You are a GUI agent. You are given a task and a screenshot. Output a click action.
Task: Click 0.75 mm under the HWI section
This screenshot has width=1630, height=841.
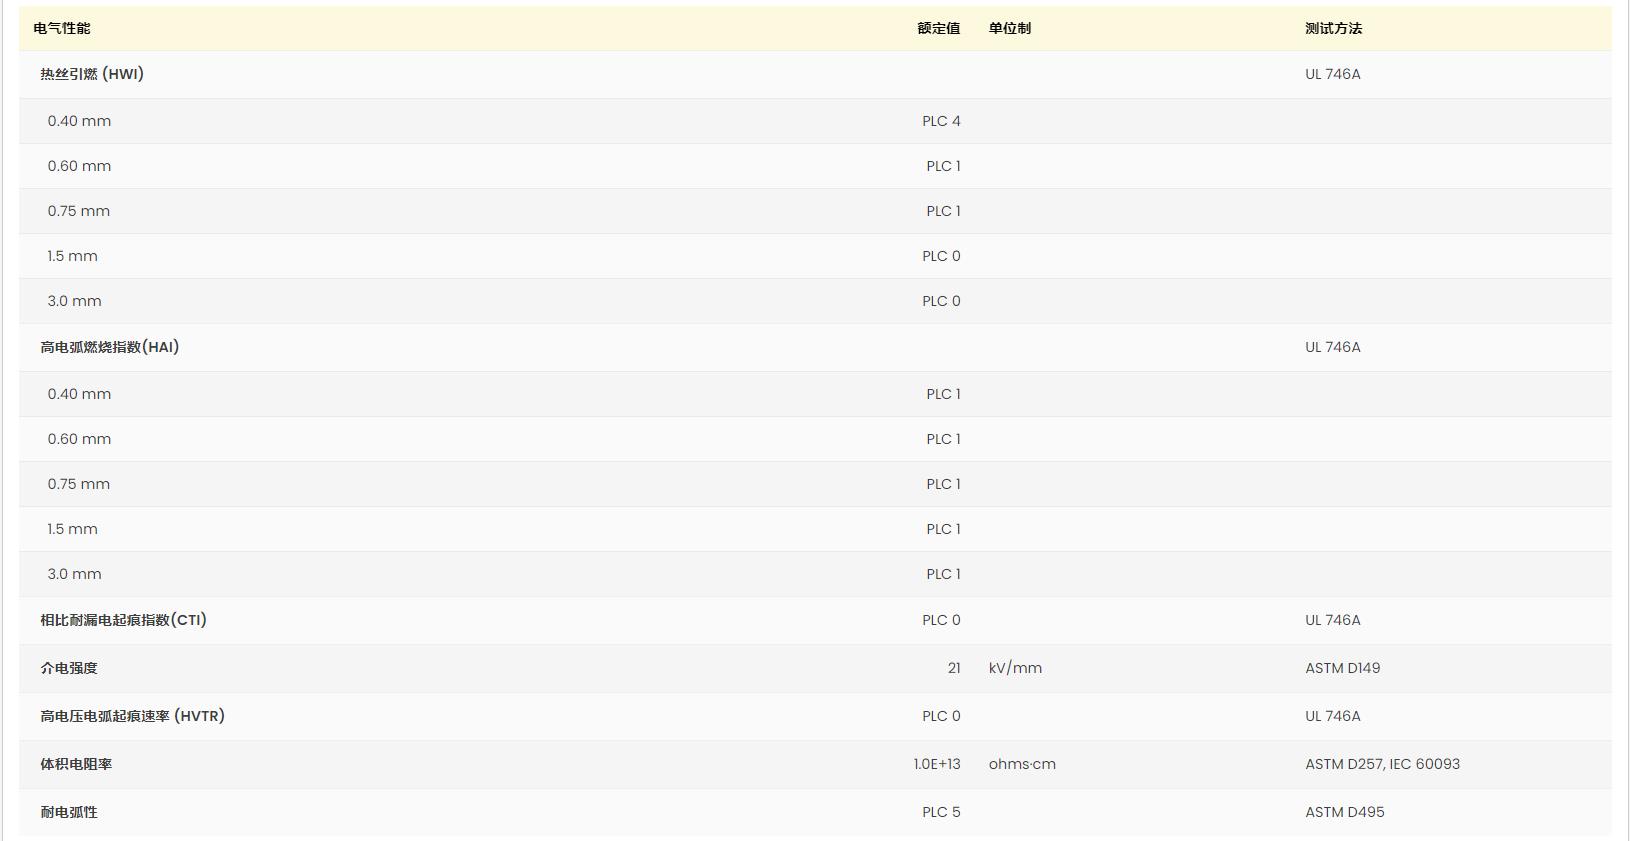[79, 211]
